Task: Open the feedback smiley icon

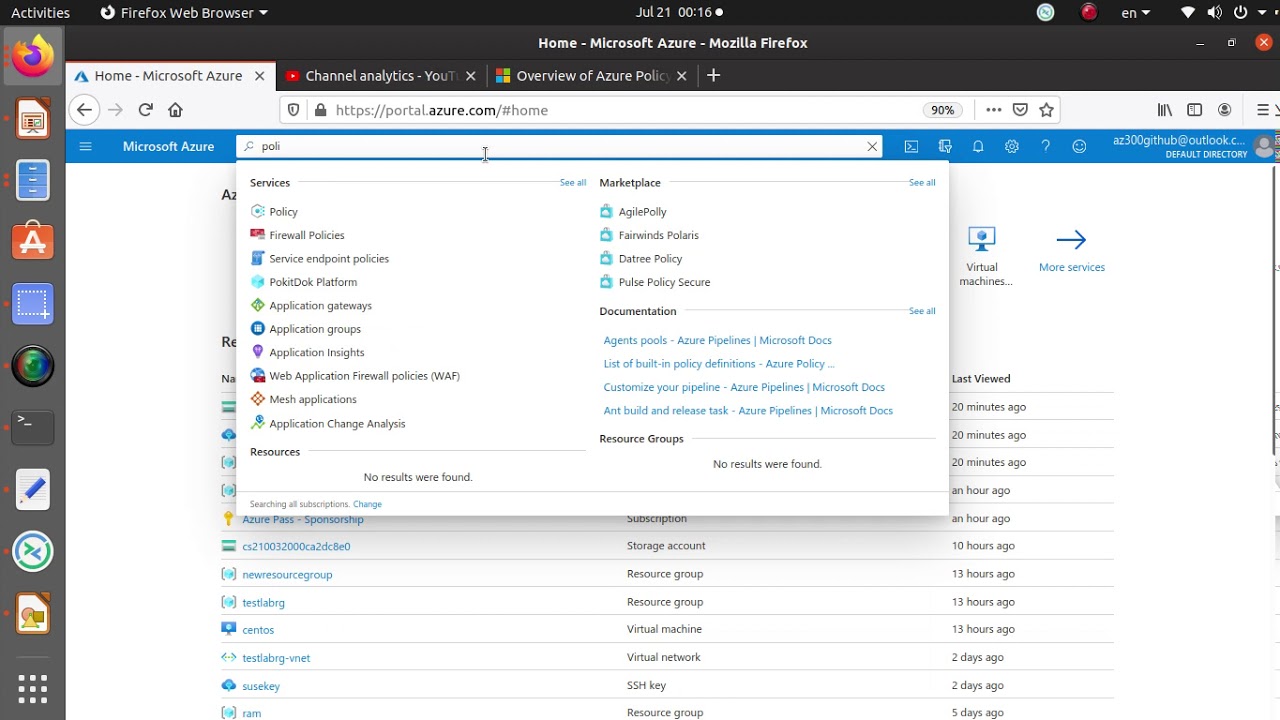Action: [x=1079, y=146]
